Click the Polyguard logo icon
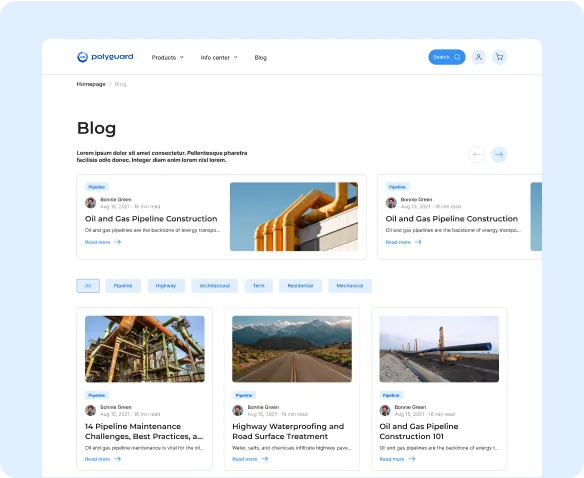The width and height of the screenshot is (584, 478). point(82,57)
